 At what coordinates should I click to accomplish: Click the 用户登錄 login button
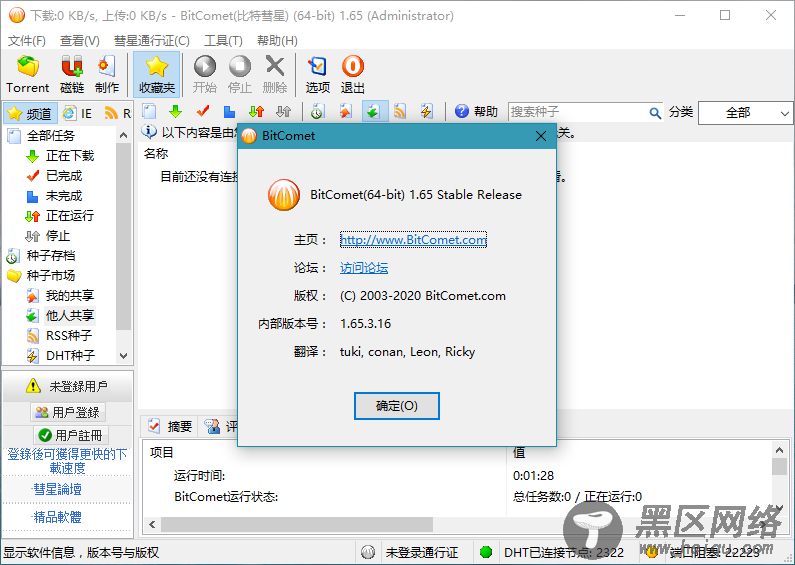(x=68, y=412)
